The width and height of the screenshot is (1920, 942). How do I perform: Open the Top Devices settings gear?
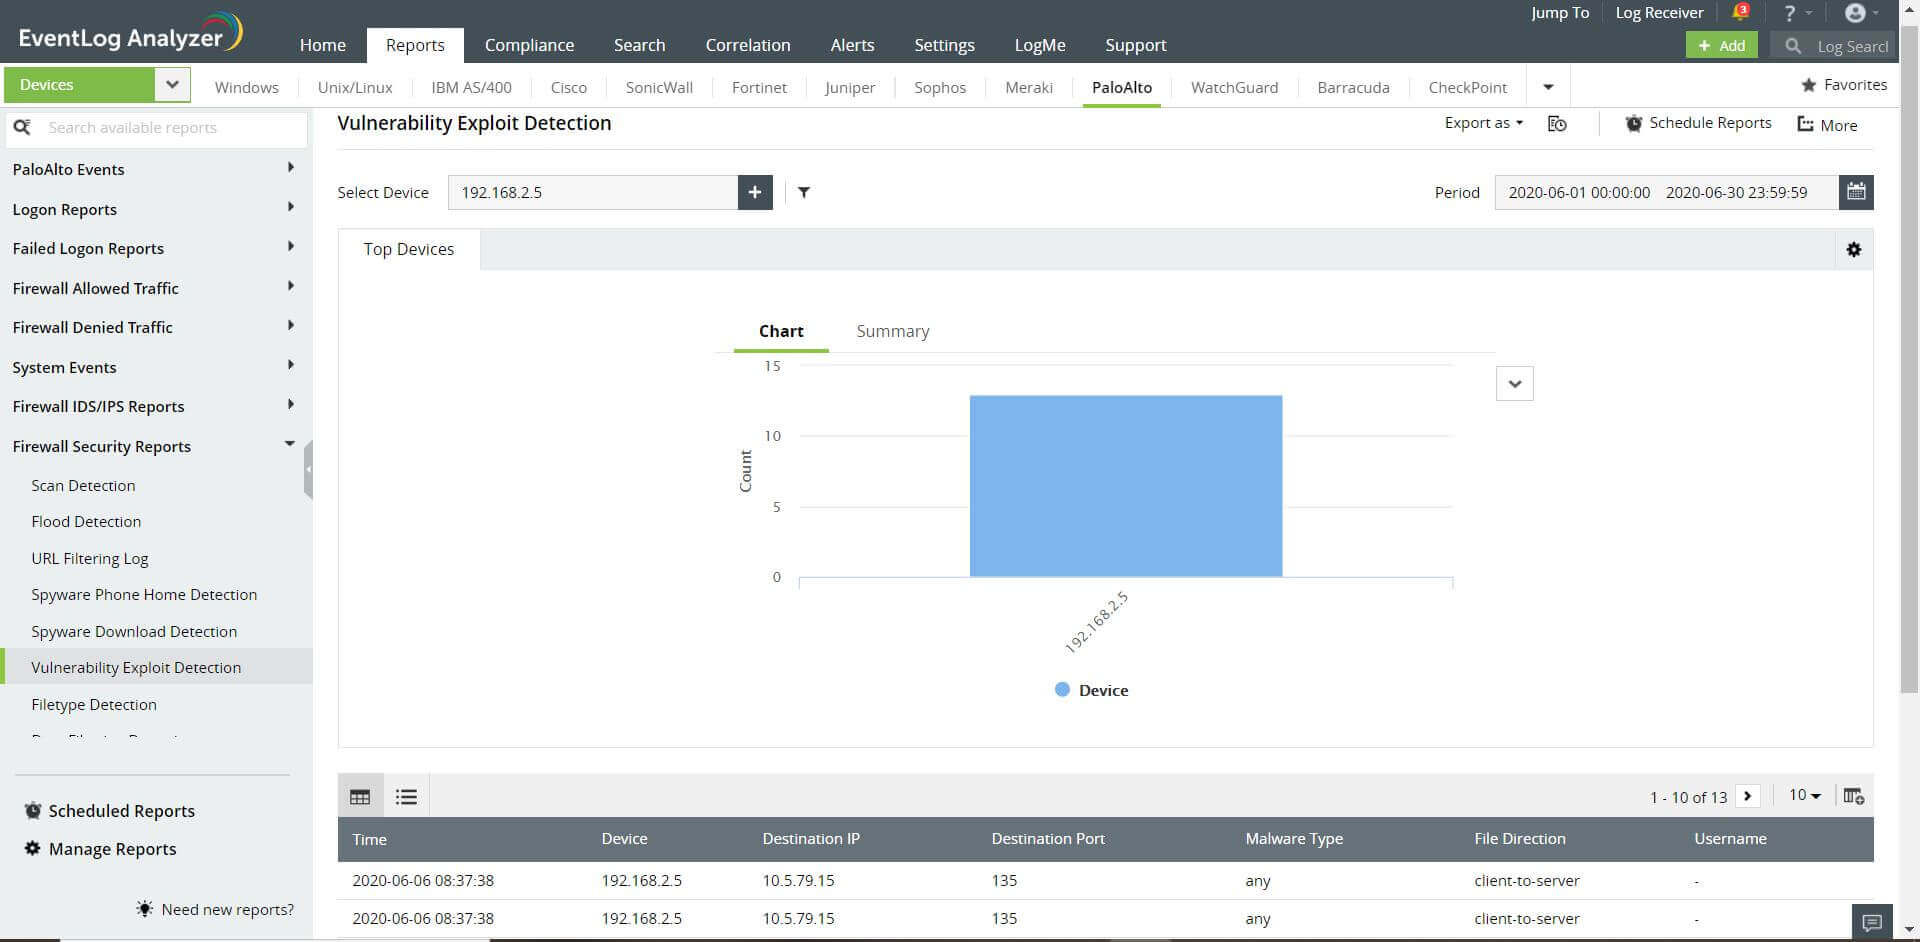(x=1854, y=249)
